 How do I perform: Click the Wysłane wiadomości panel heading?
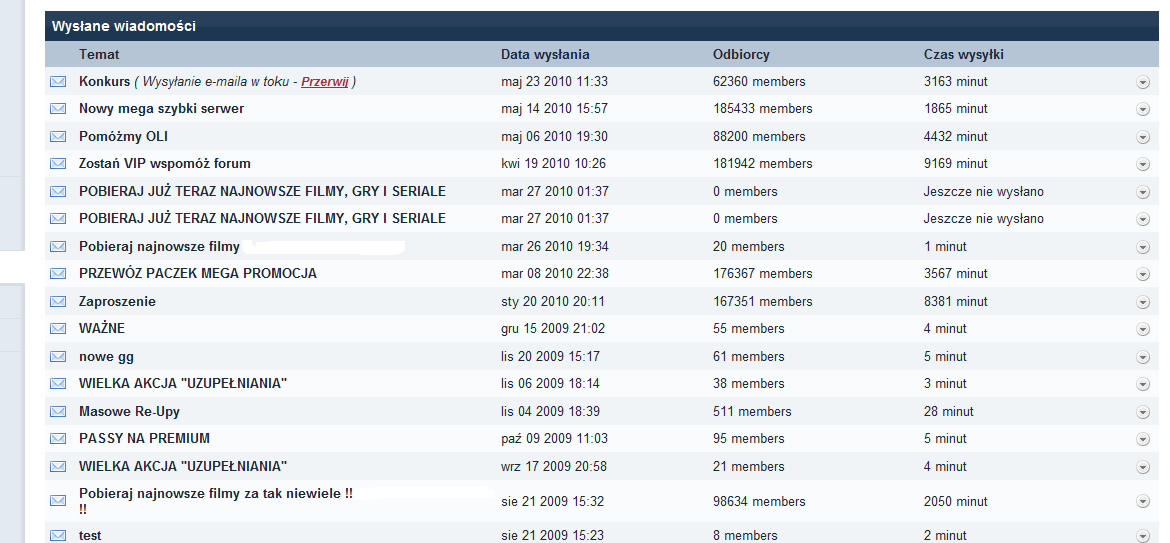click(x=124, y=26)
